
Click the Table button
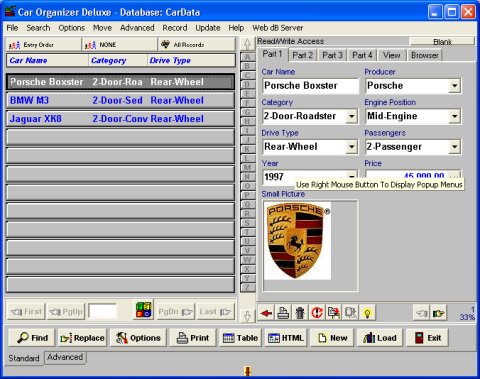pos(240,338)
